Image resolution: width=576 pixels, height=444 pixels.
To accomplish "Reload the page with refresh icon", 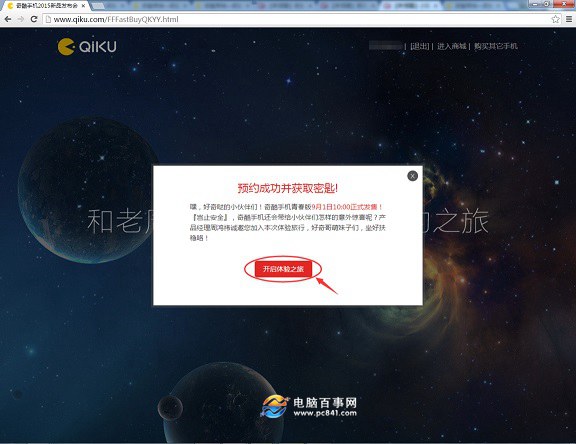I will point(34,19).
